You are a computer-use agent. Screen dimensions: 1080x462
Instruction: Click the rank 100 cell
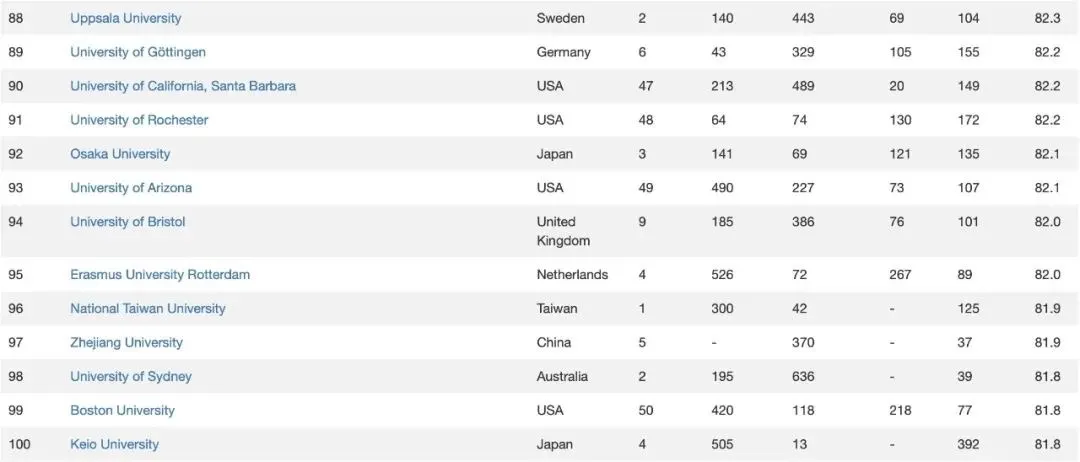[x=19, y=444]
